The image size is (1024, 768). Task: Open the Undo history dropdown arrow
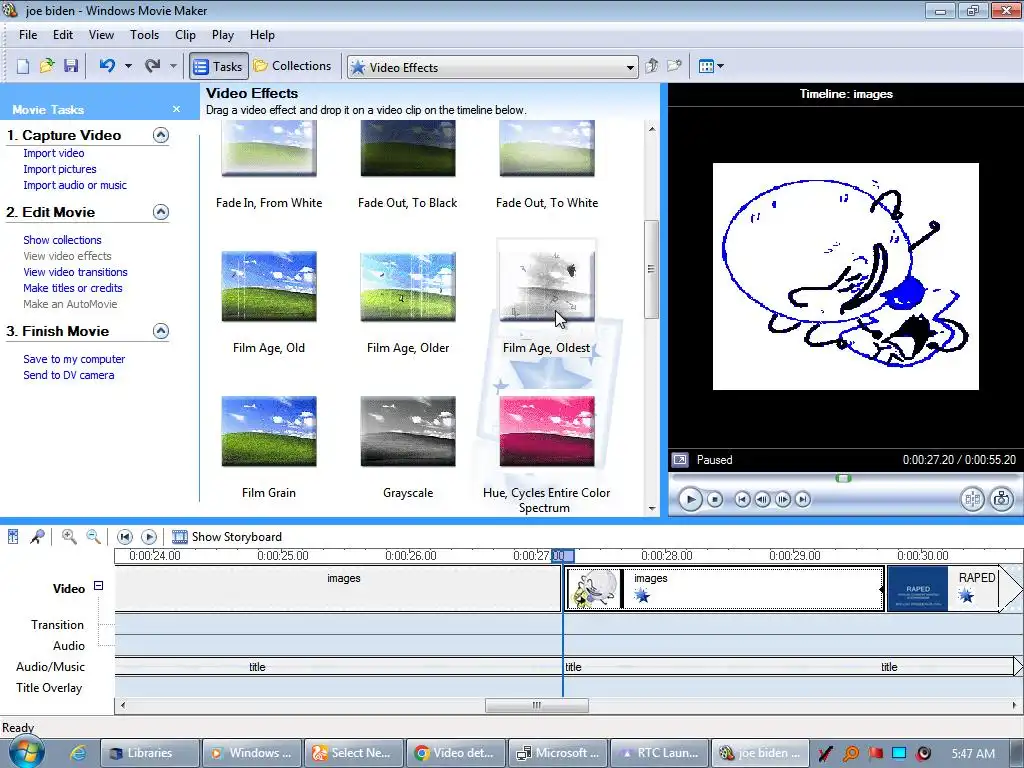pos(128,66)
